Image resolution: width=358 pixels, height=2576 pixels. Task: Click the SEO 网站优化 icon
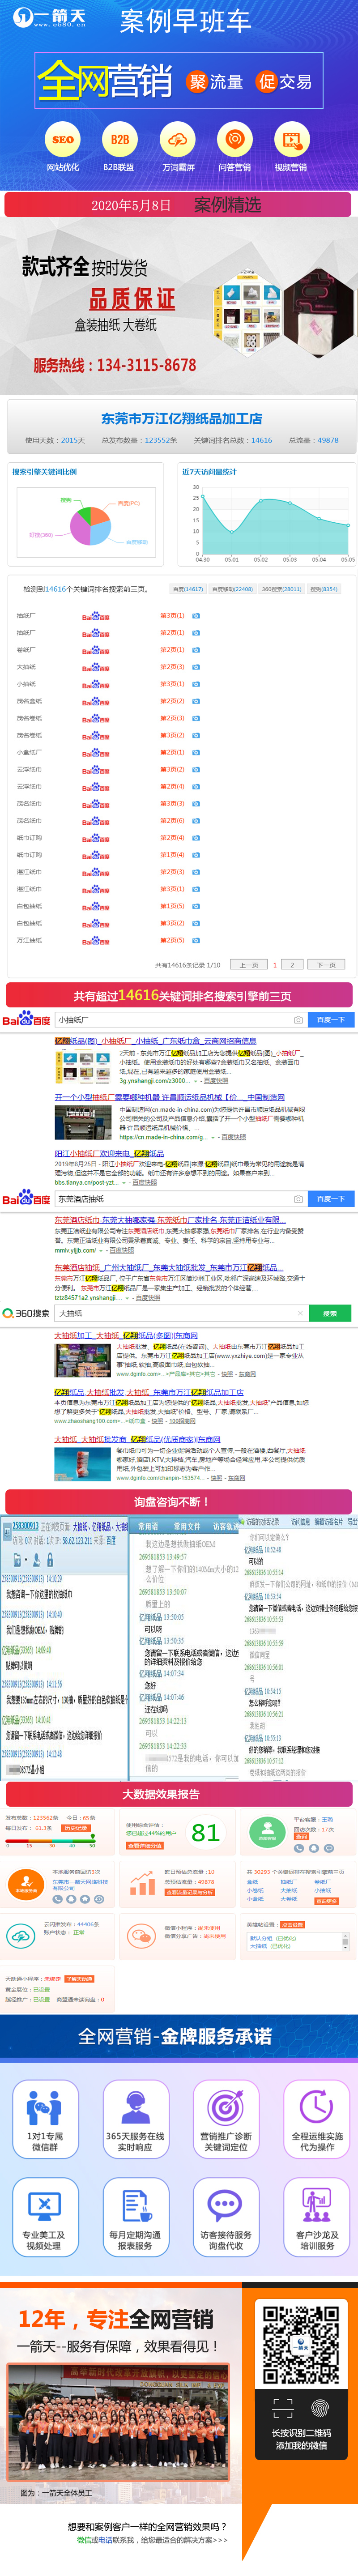click(63, 140)
